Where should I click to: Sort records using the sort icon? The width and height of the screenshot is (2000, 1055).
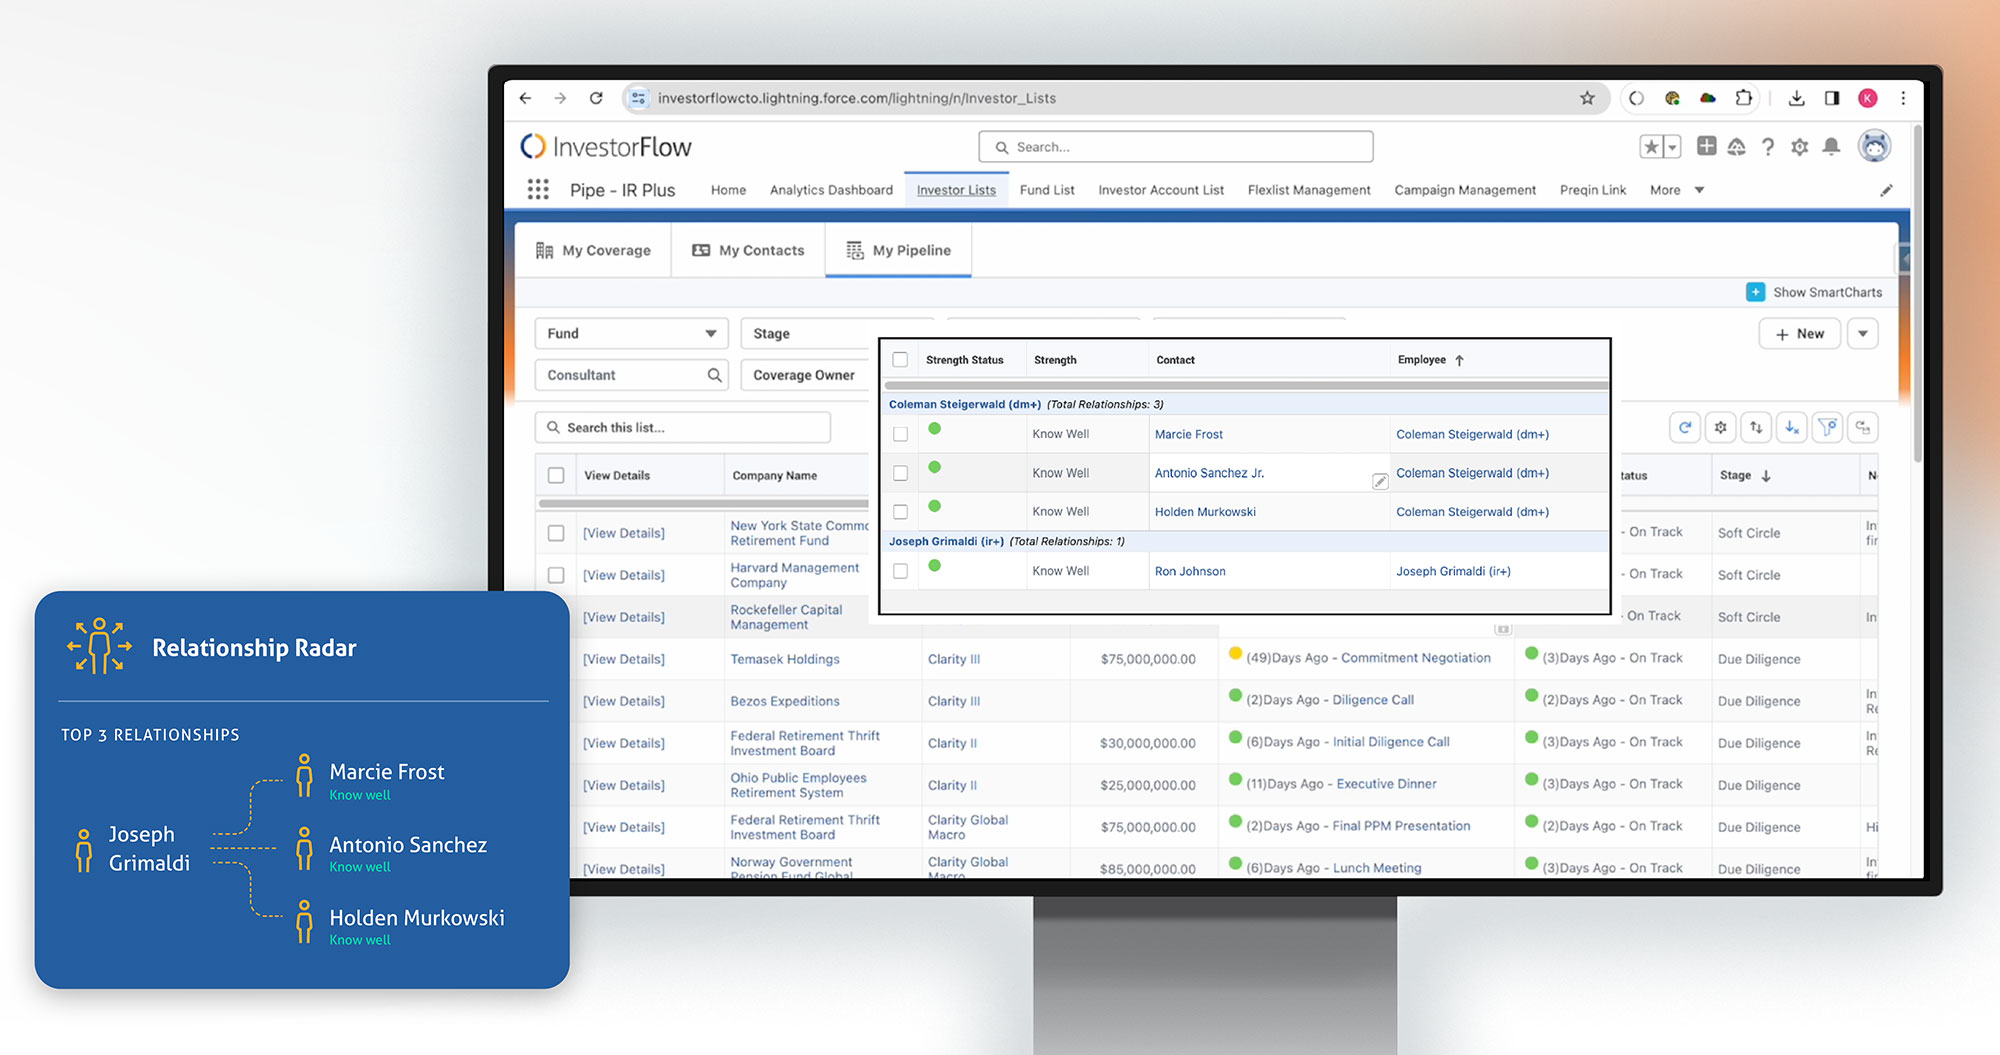point(1756,427)
